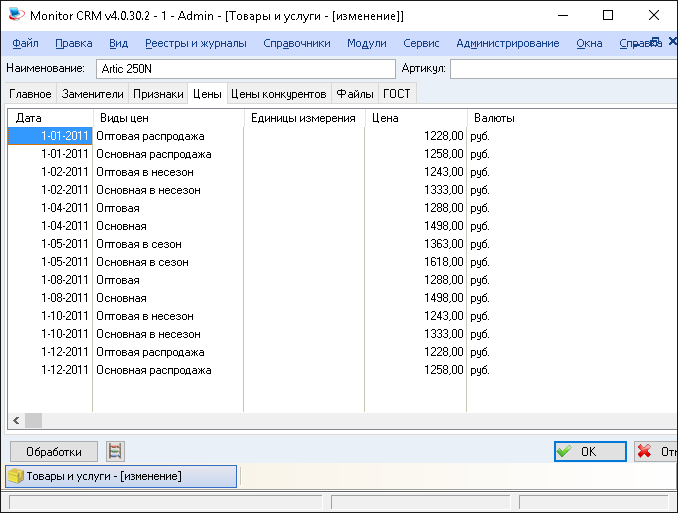This screenshot has height=513, width=678.
Task: Switch to the ГОСТ tab
Action: click(x=396, y=94)
